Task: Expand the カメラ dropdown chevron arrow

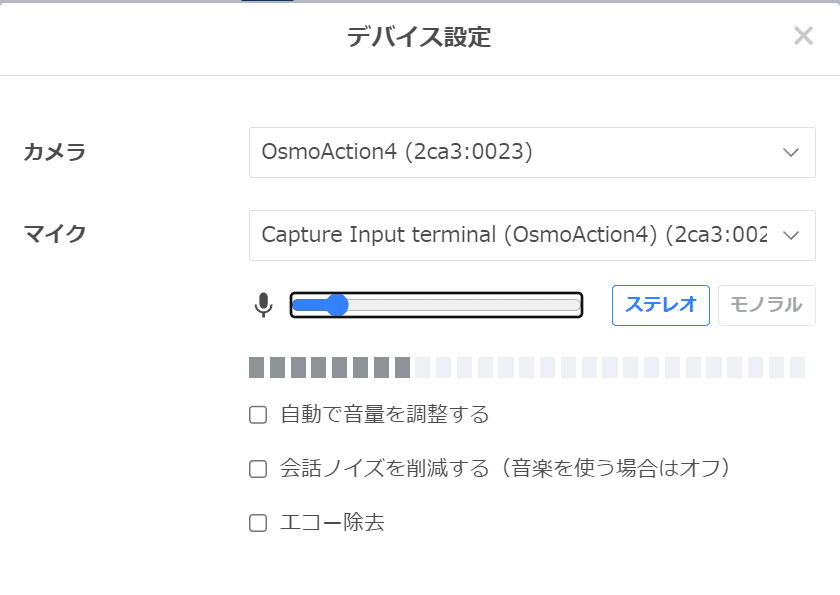Action: click(x=791, y=153)
